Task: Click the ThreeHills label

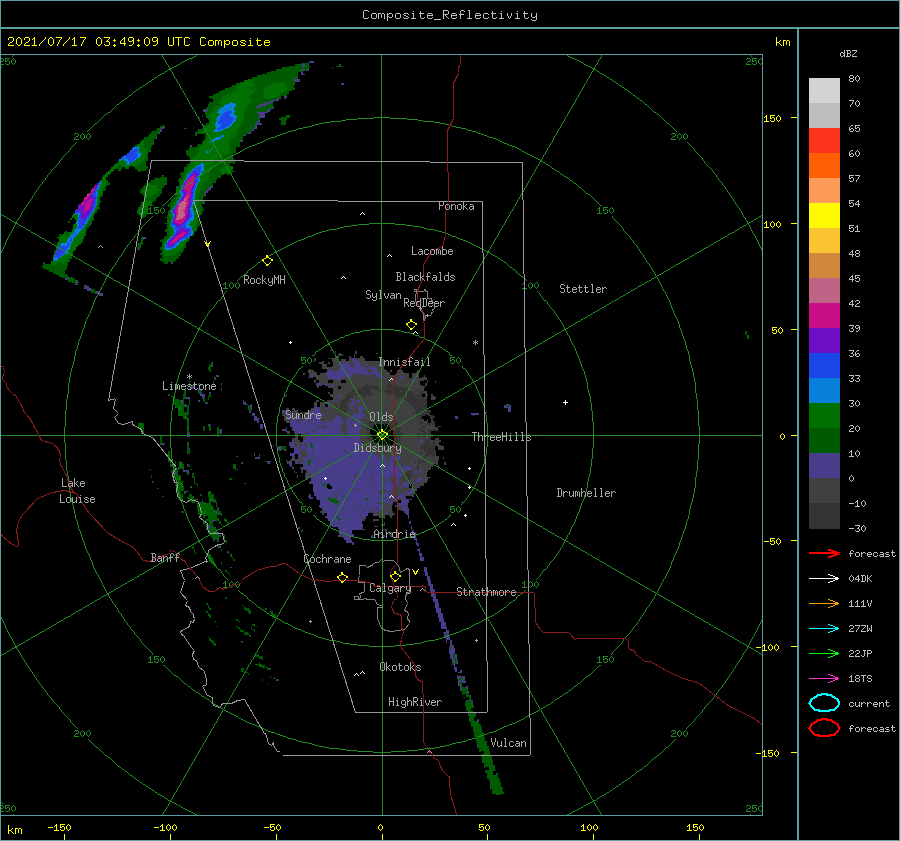Action: tap(502, 437)
